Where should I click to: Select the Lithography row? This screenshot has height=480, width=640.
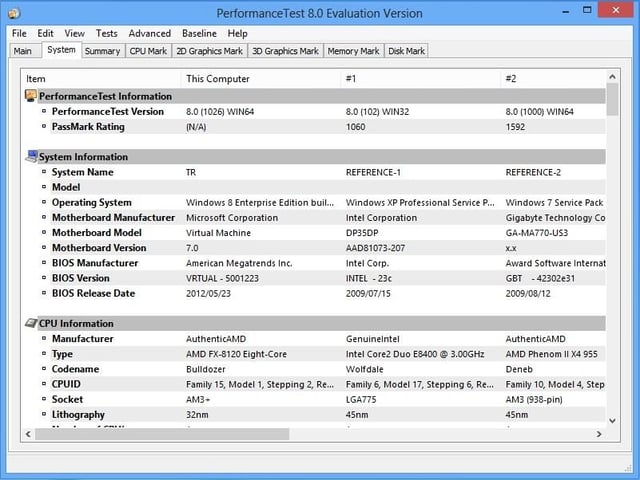314,414
